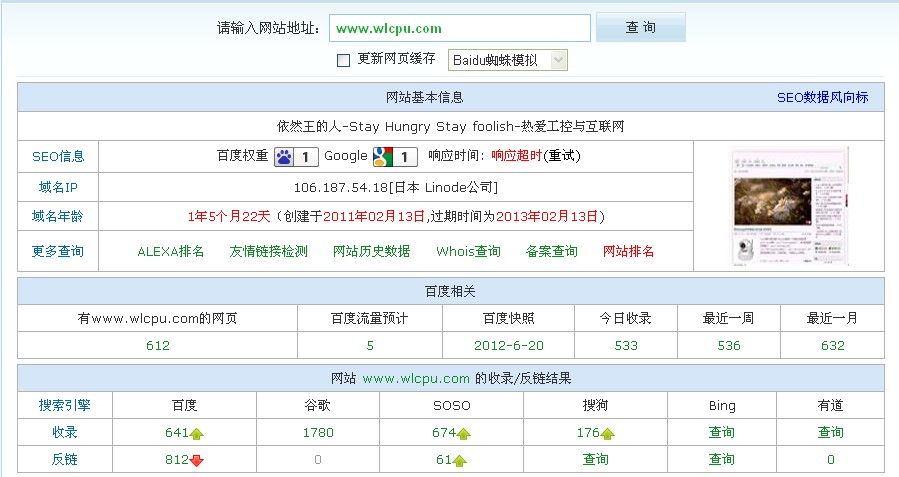Enable the 更新网页缓存 checkbox
The image size is (899, 477).
click(x=343, y=60)
